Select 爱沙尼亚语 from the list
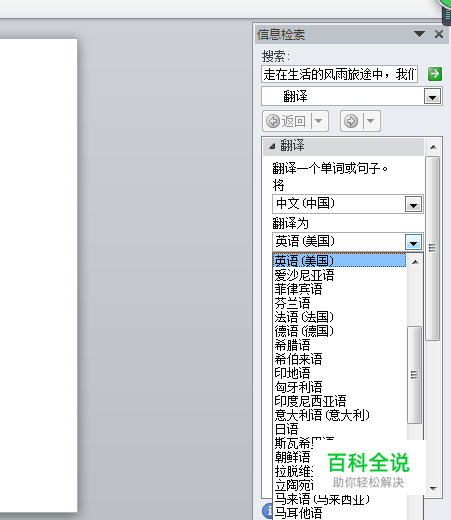Screen dimensions: 451x520 pos(339,275)
